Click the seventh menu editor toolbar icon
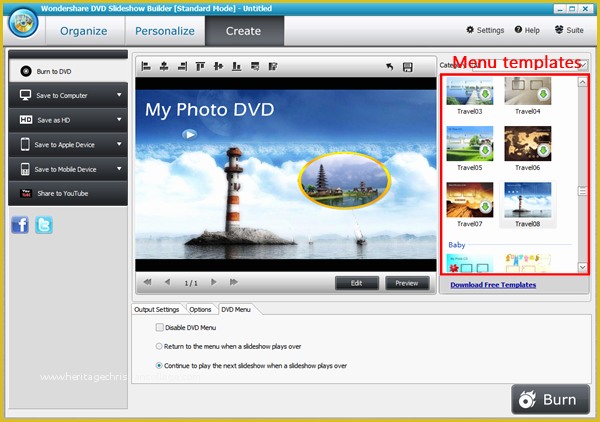Image resolution: width=600 pixels, height=422 pixels. click(x=255, y=67)
